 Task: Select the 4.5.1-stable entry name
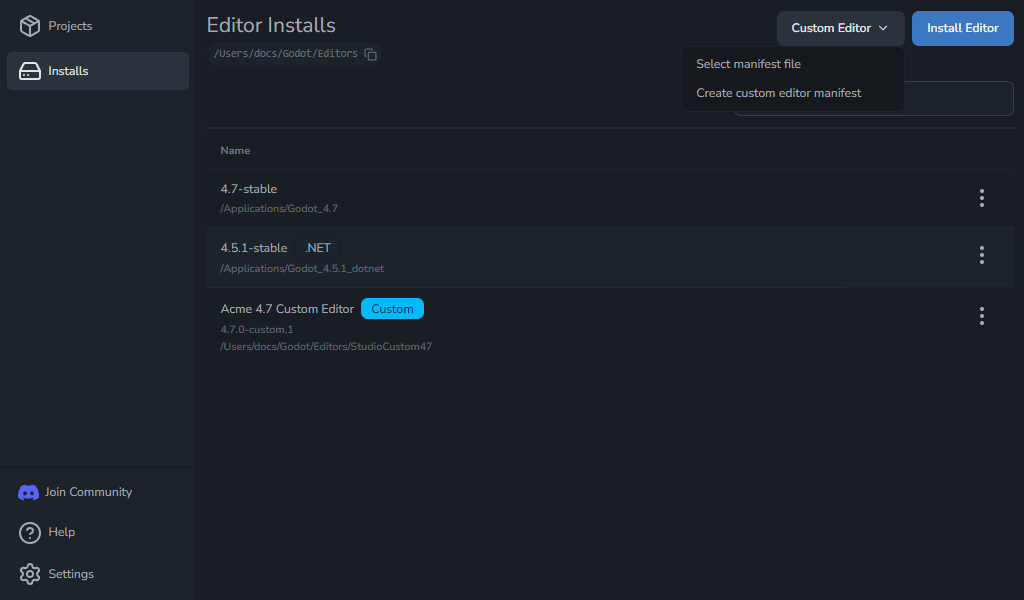(x=254, y=248)
